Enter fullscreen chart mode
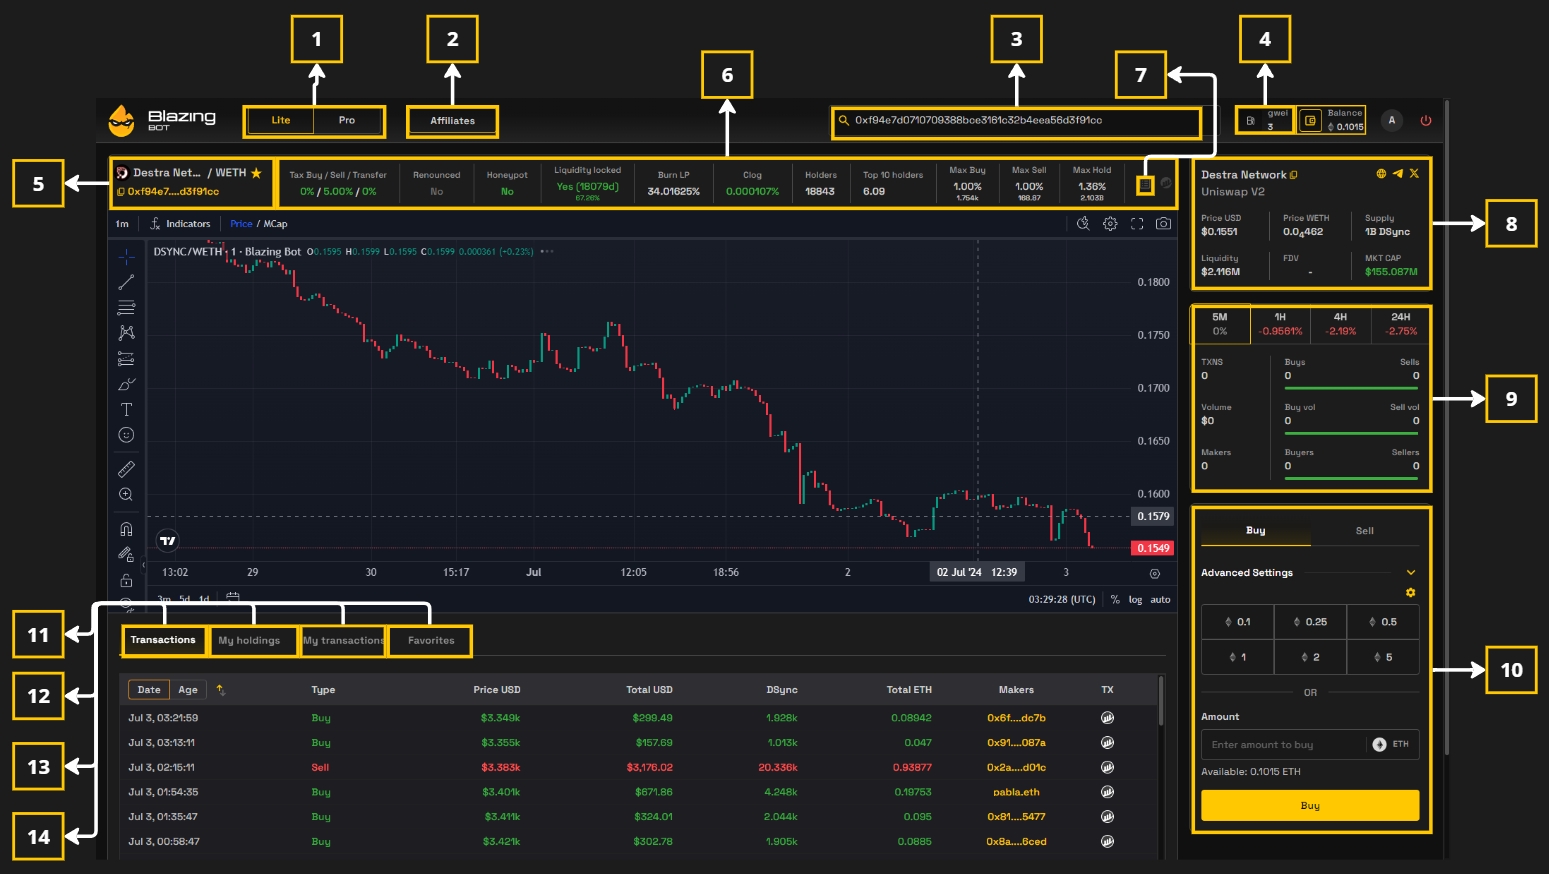This screenshot has height=874, width=1549. tap(1137, 224)
